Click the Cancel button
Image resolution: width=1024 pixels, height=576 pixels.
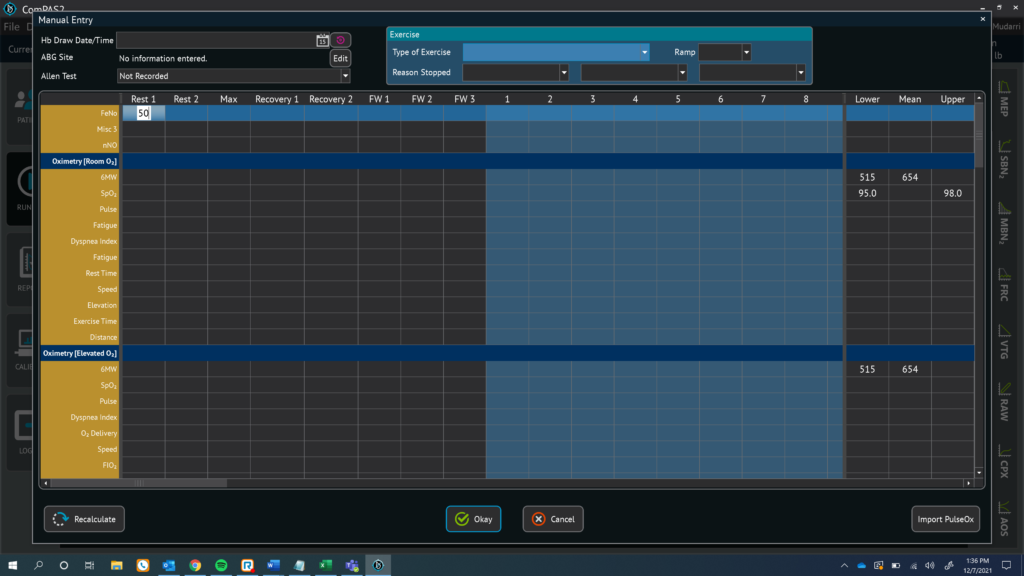click(553, 519)
